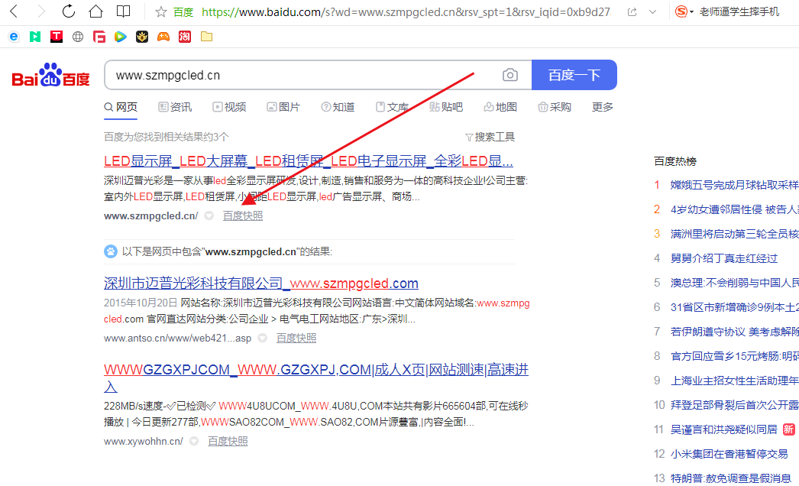Viewport: 799px width, 486px height.
Task: Expand the address bar dropdown chevron
Action: 653,12
